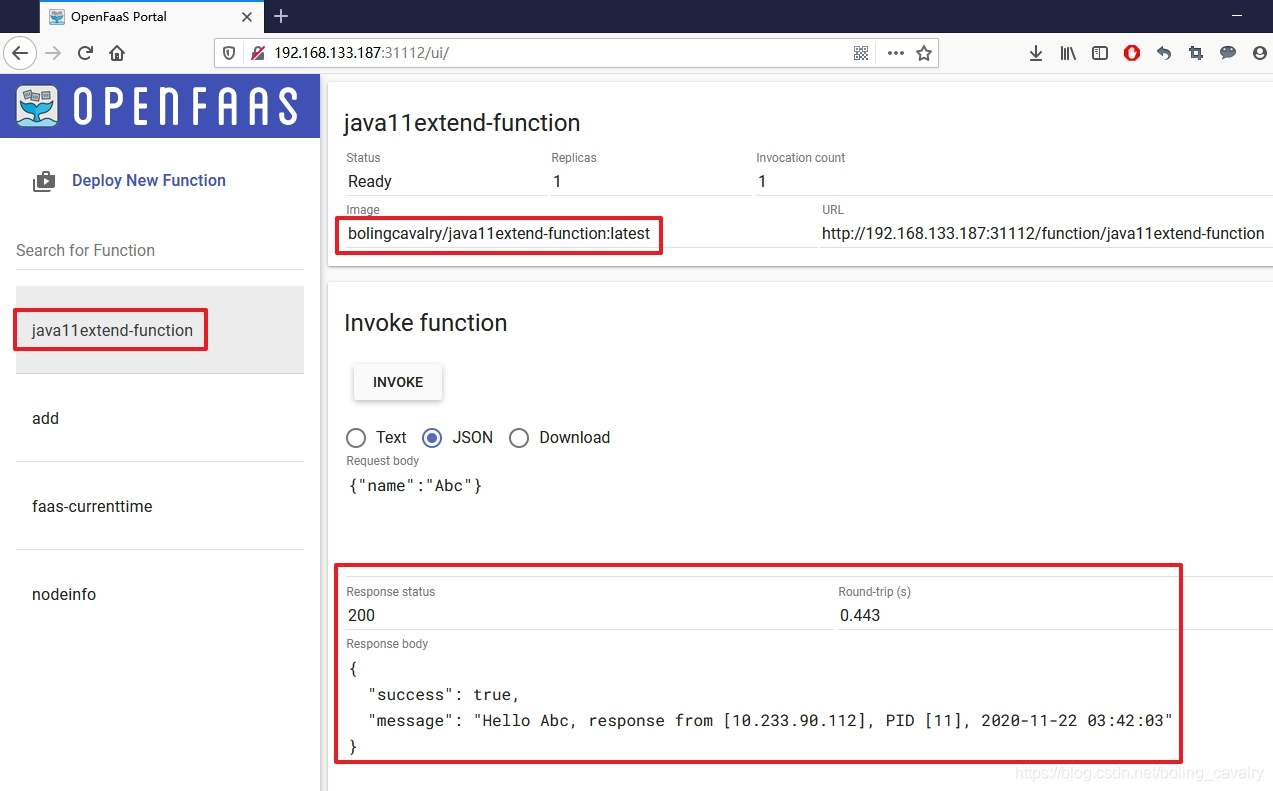The image size is (1273, 791).
Task: Select the JSON response radio button
Action: [432, 438]
